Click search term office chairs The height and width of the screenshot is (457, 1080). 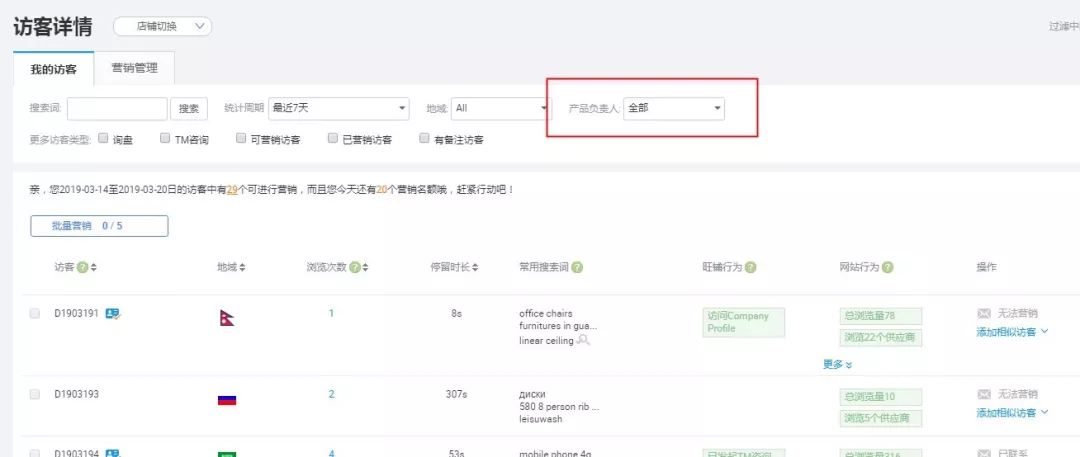click(x=546, y=314)
